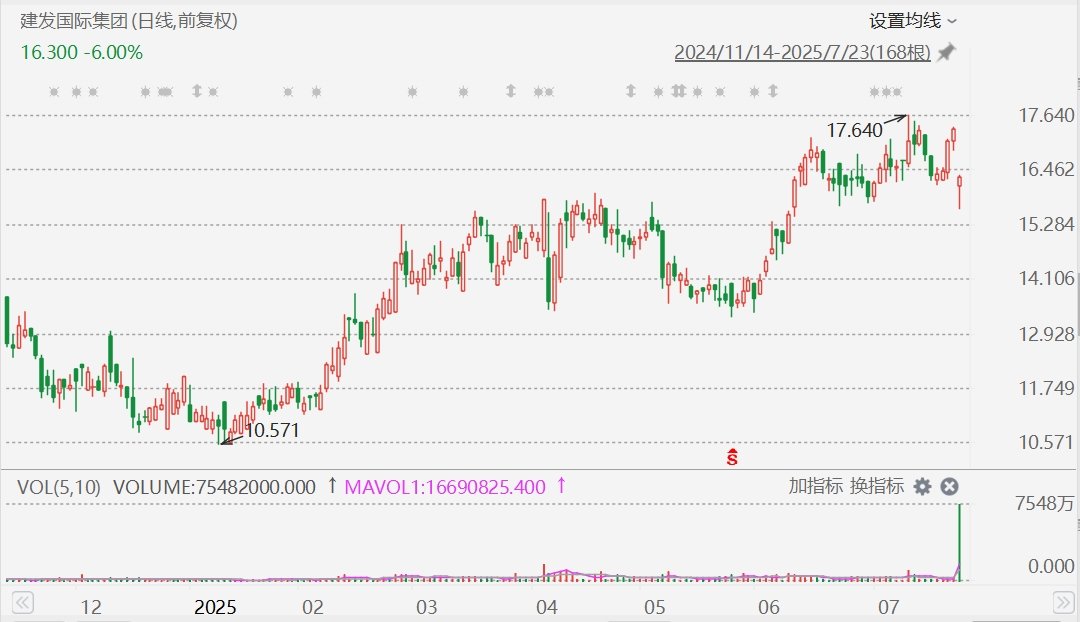Click the 17.640 high price annotation
Viewport: 1080px width, 622px height.
pos(854,130)
